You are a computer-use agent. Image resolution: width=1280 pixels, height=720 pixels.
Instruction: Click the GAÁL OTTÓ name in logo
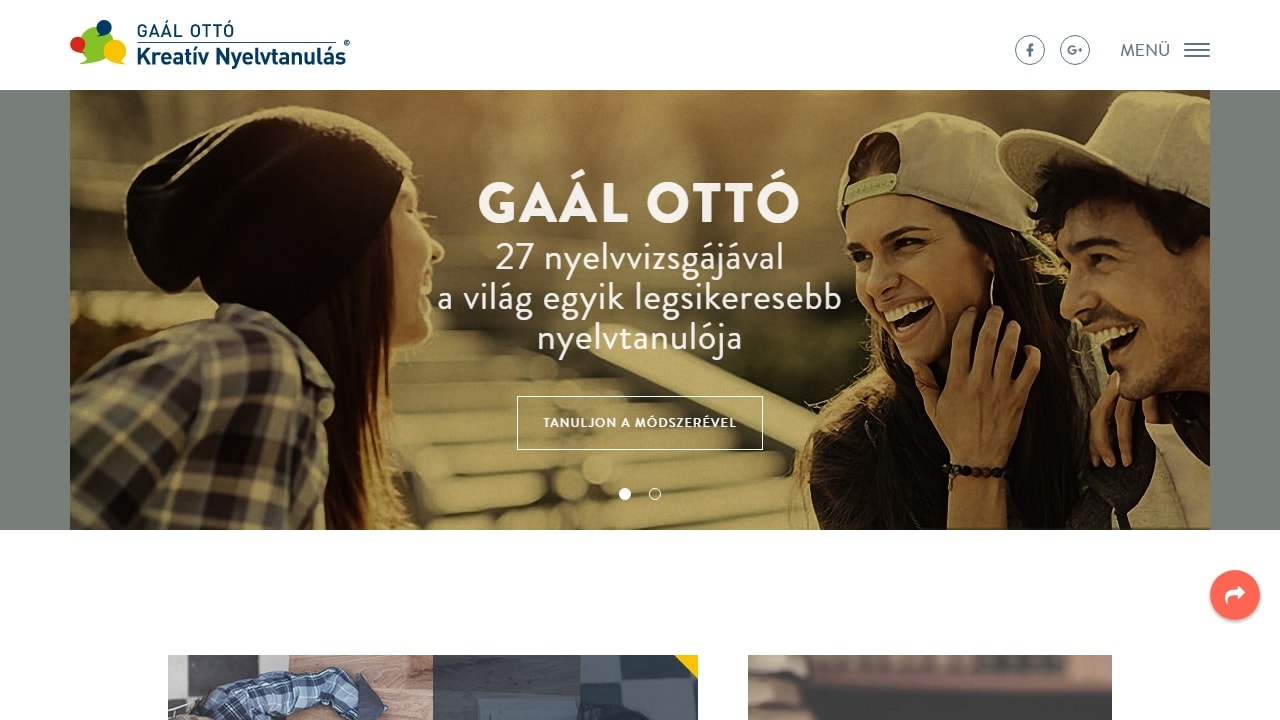pyautogui.click(x=185, y=31)
